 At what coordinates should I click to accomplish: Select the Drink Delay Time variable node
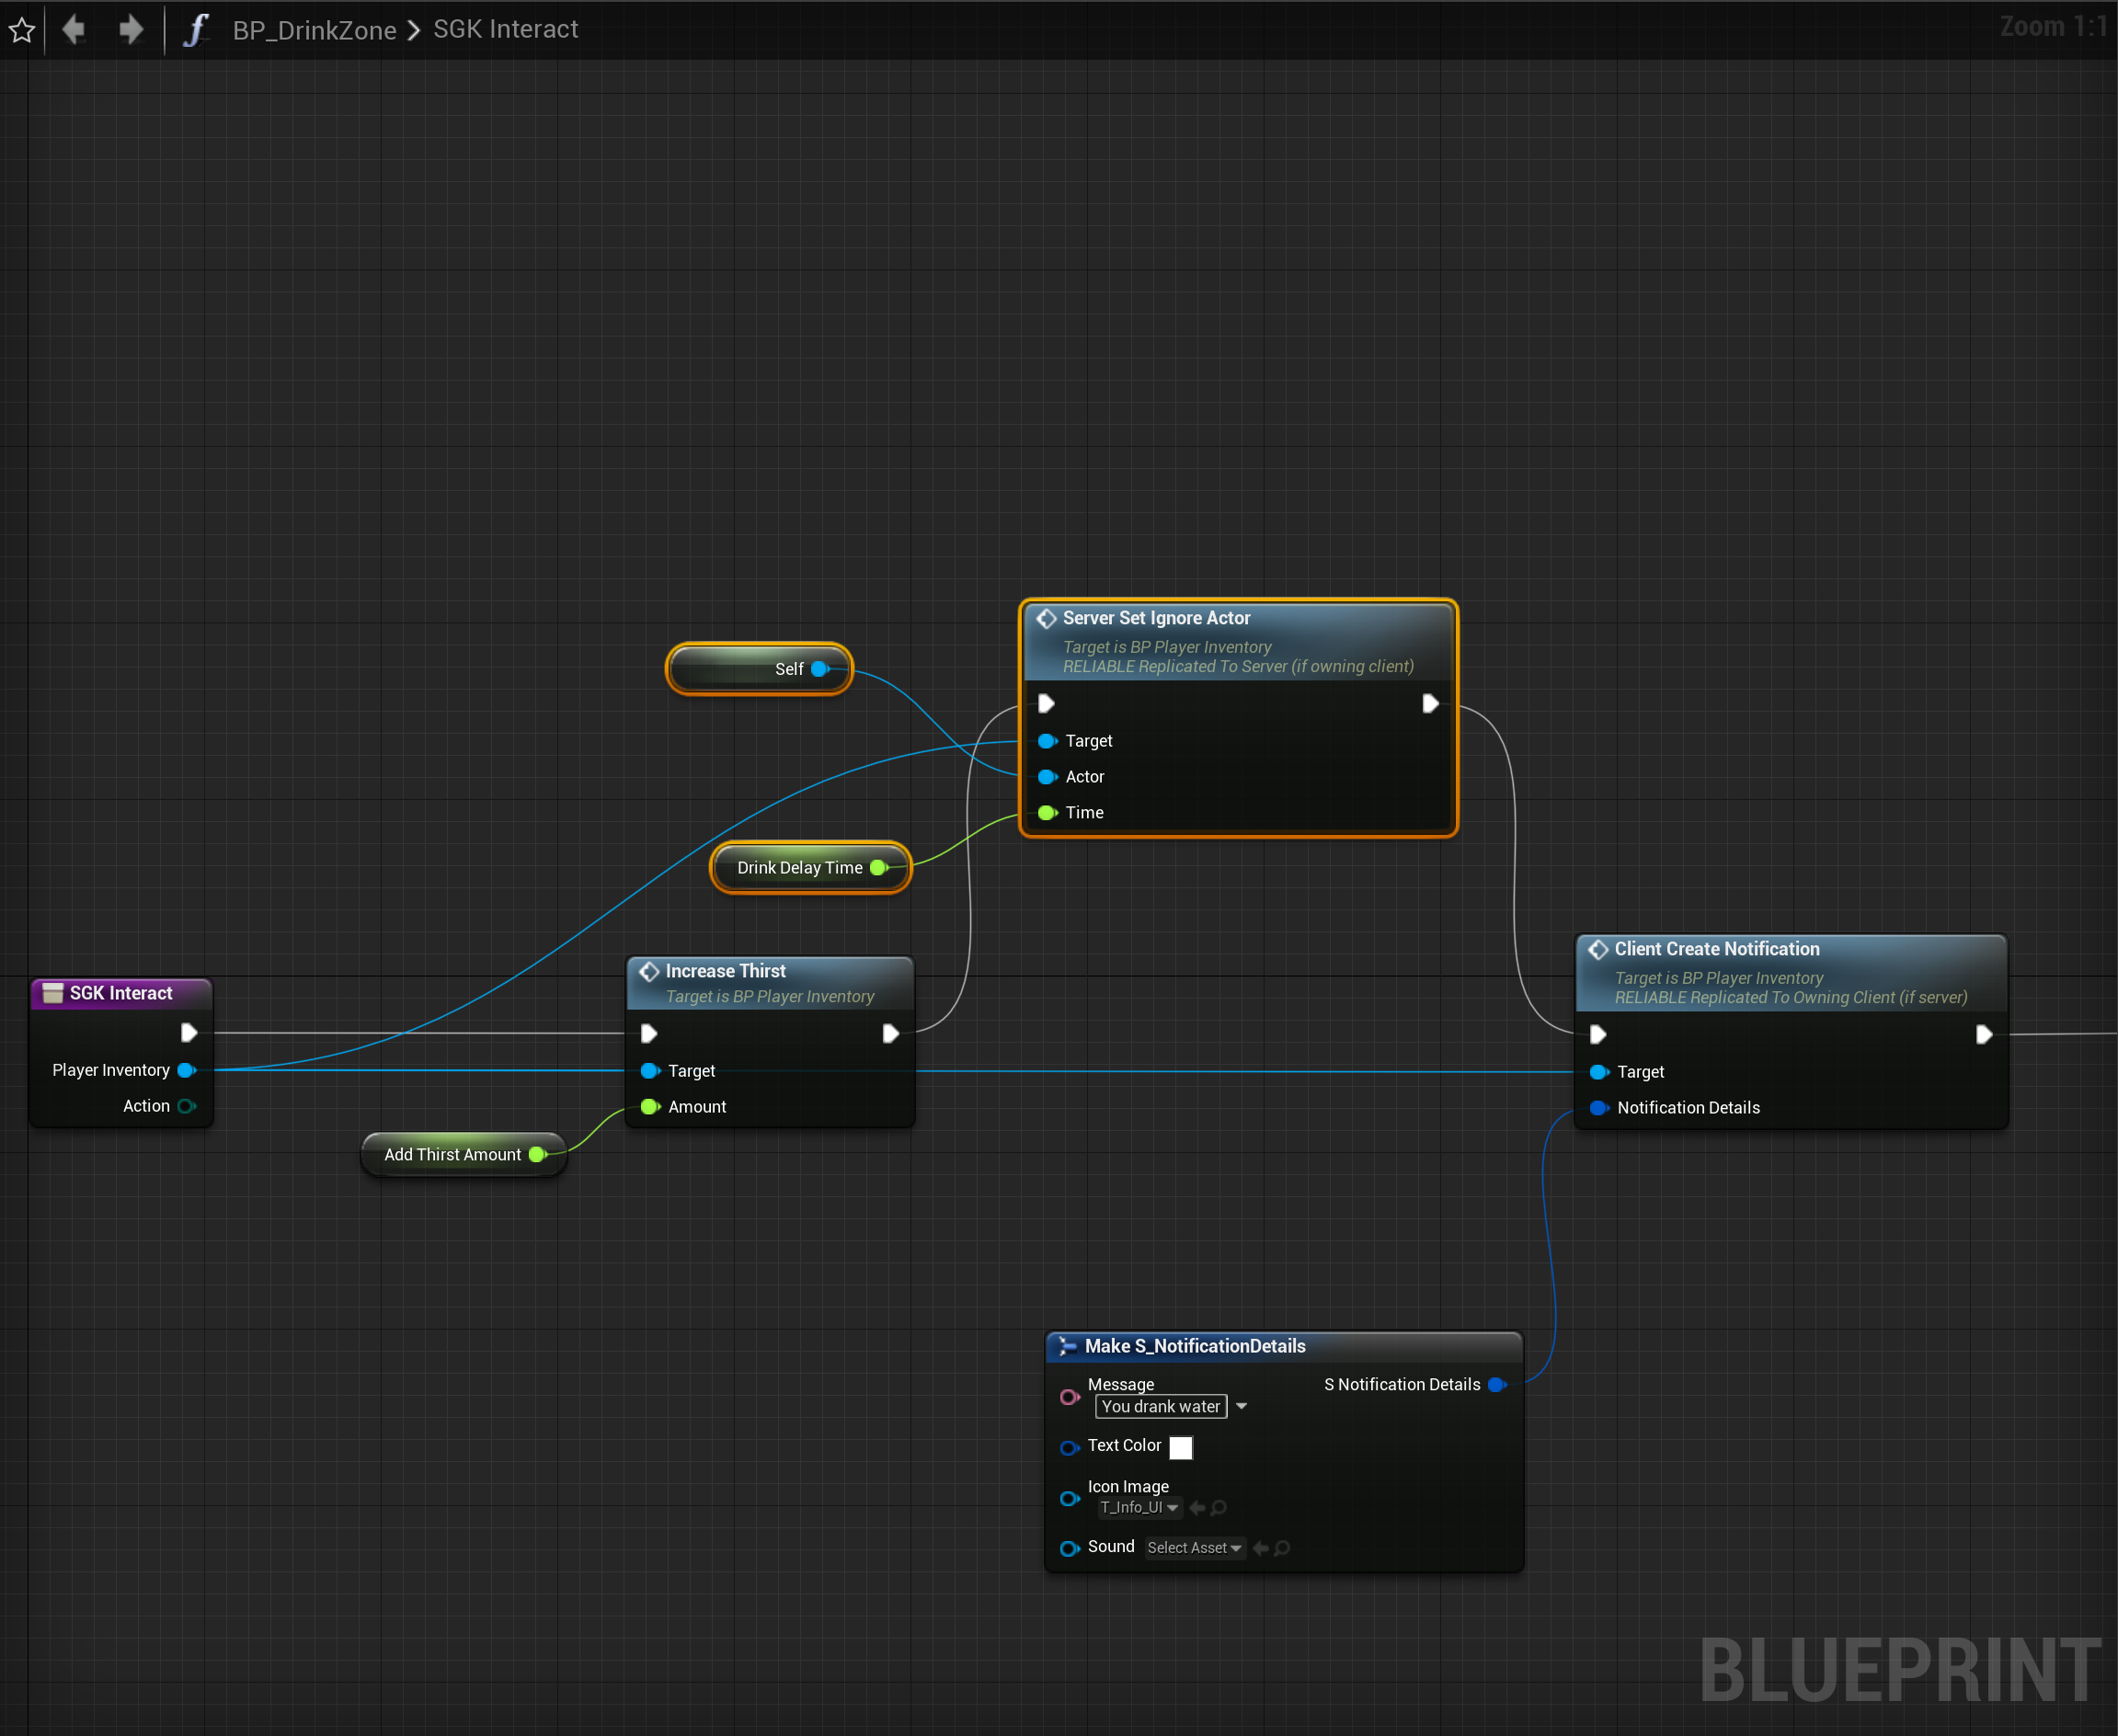(x=799, y=867)
